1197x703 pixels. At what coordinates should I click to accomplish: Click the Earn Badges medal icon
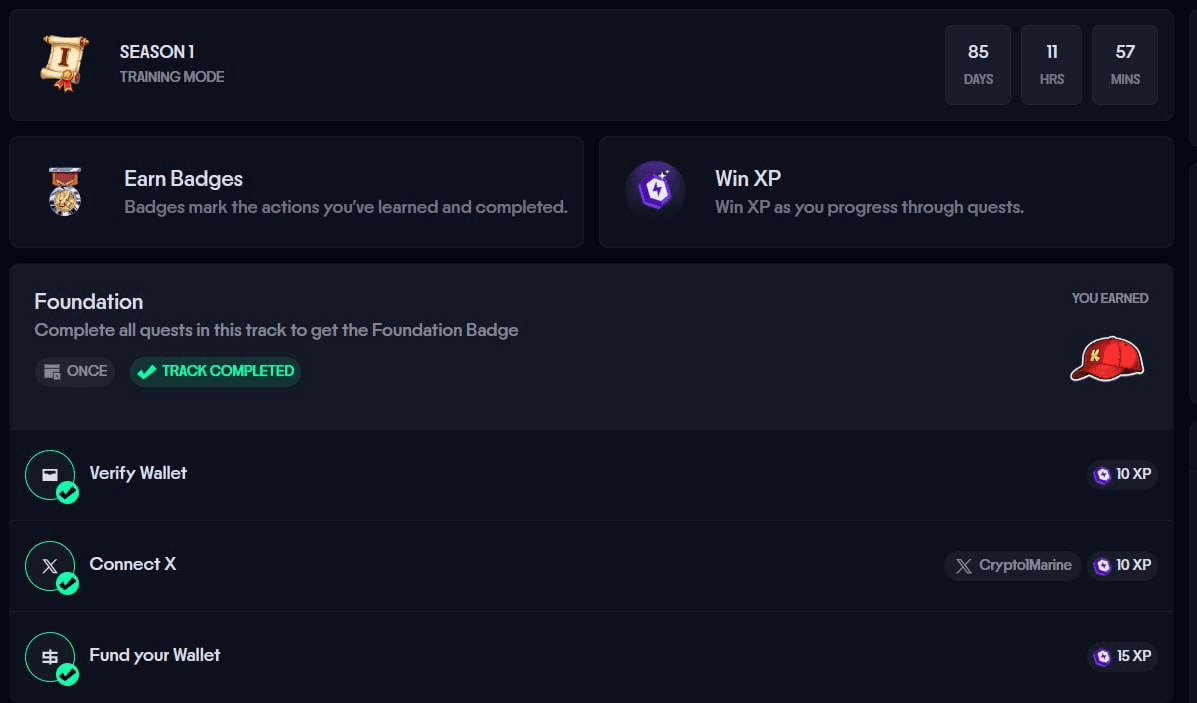64,191
